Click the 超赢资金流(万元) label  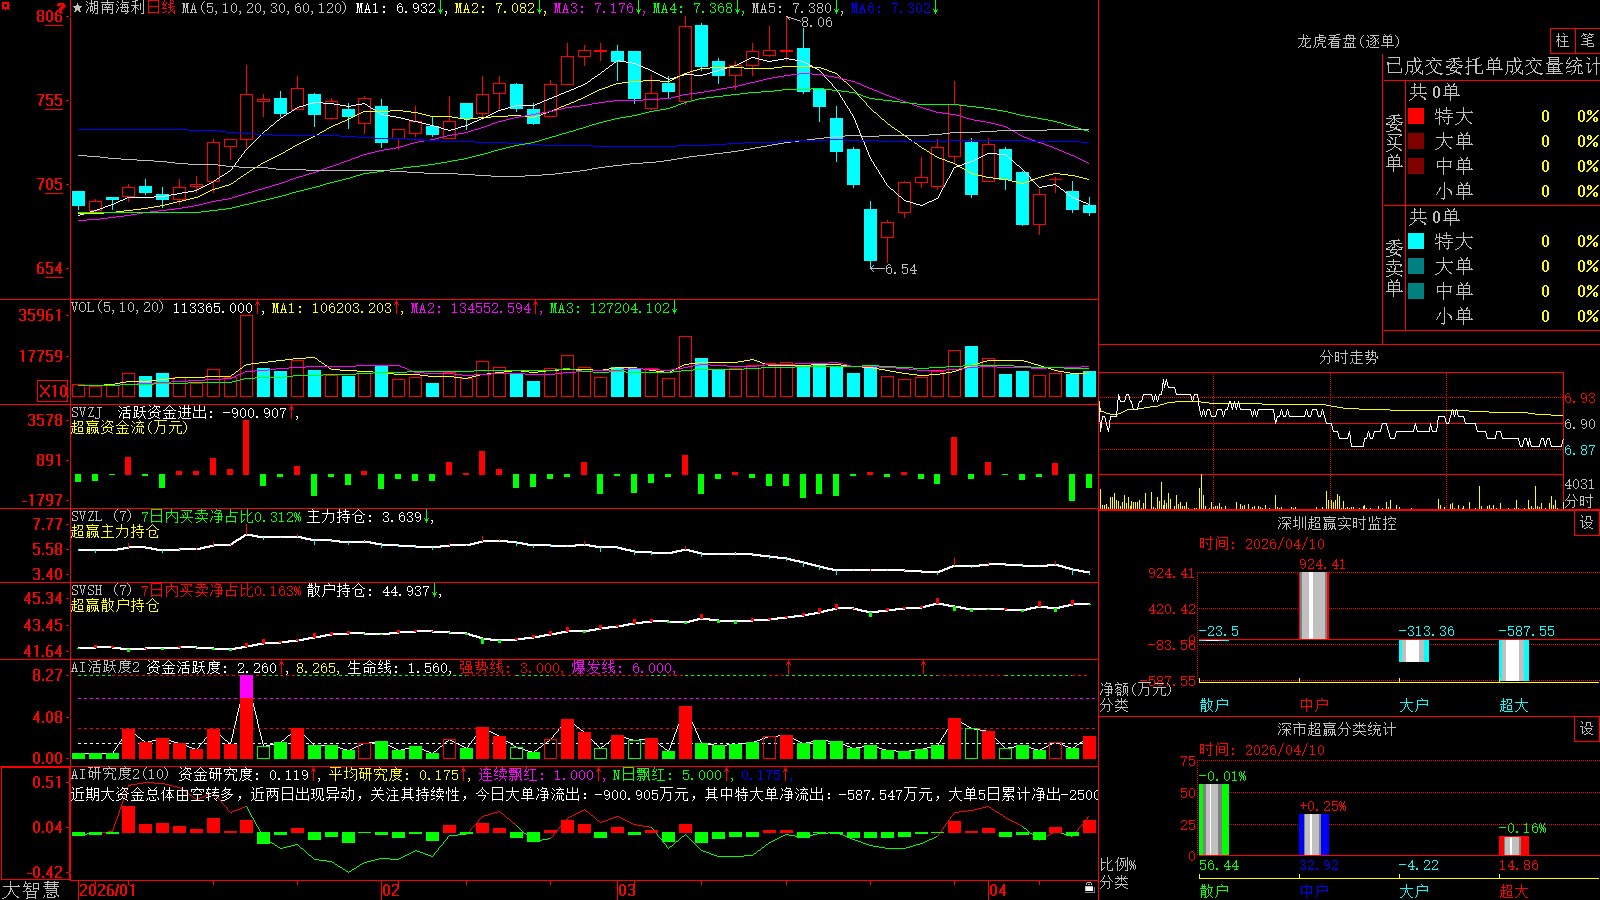(x=129, y=427)
